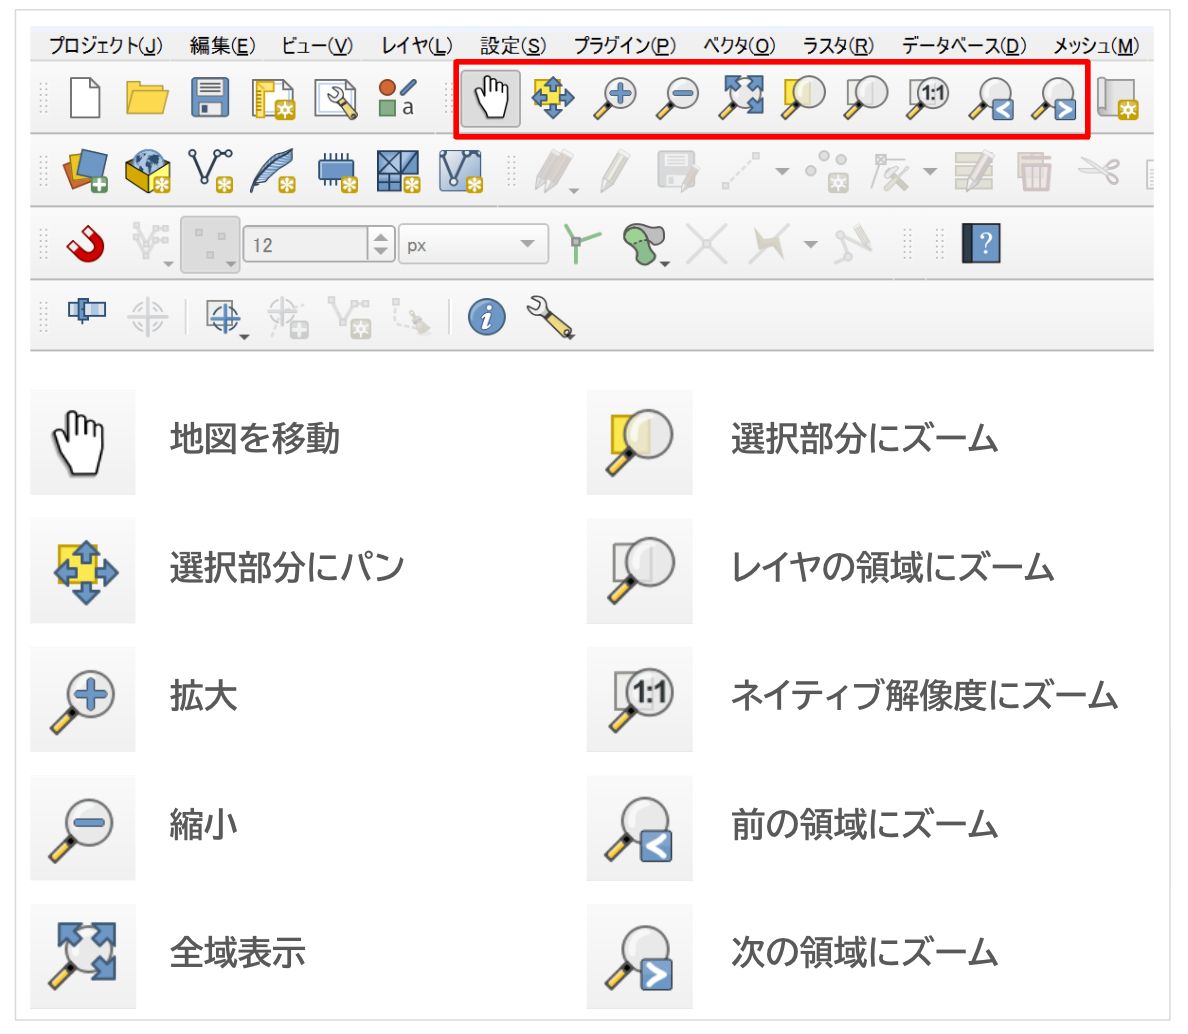Screen dimensions: 1188x1034
Task: Select the Pan Map hand tool in toolbar
Action: tap(491, 98)
